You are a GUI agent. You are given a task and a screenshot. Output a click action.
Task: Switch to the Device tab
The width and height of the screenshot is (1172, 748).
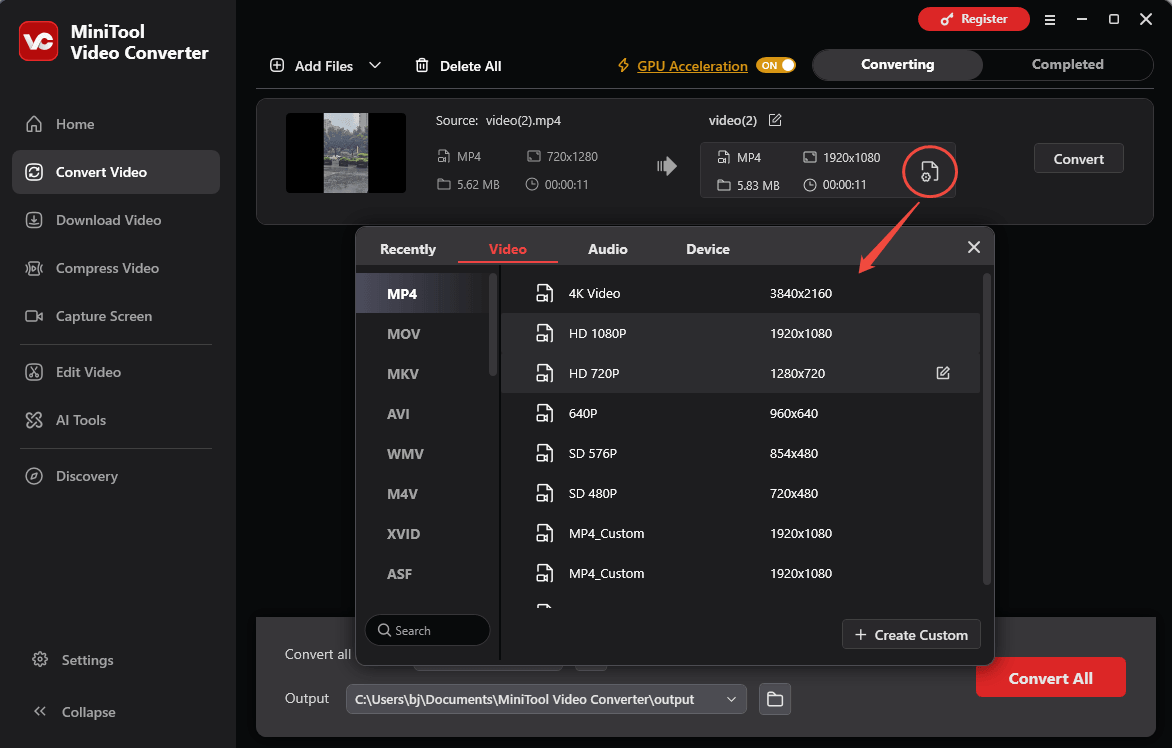tap(708, 249)
